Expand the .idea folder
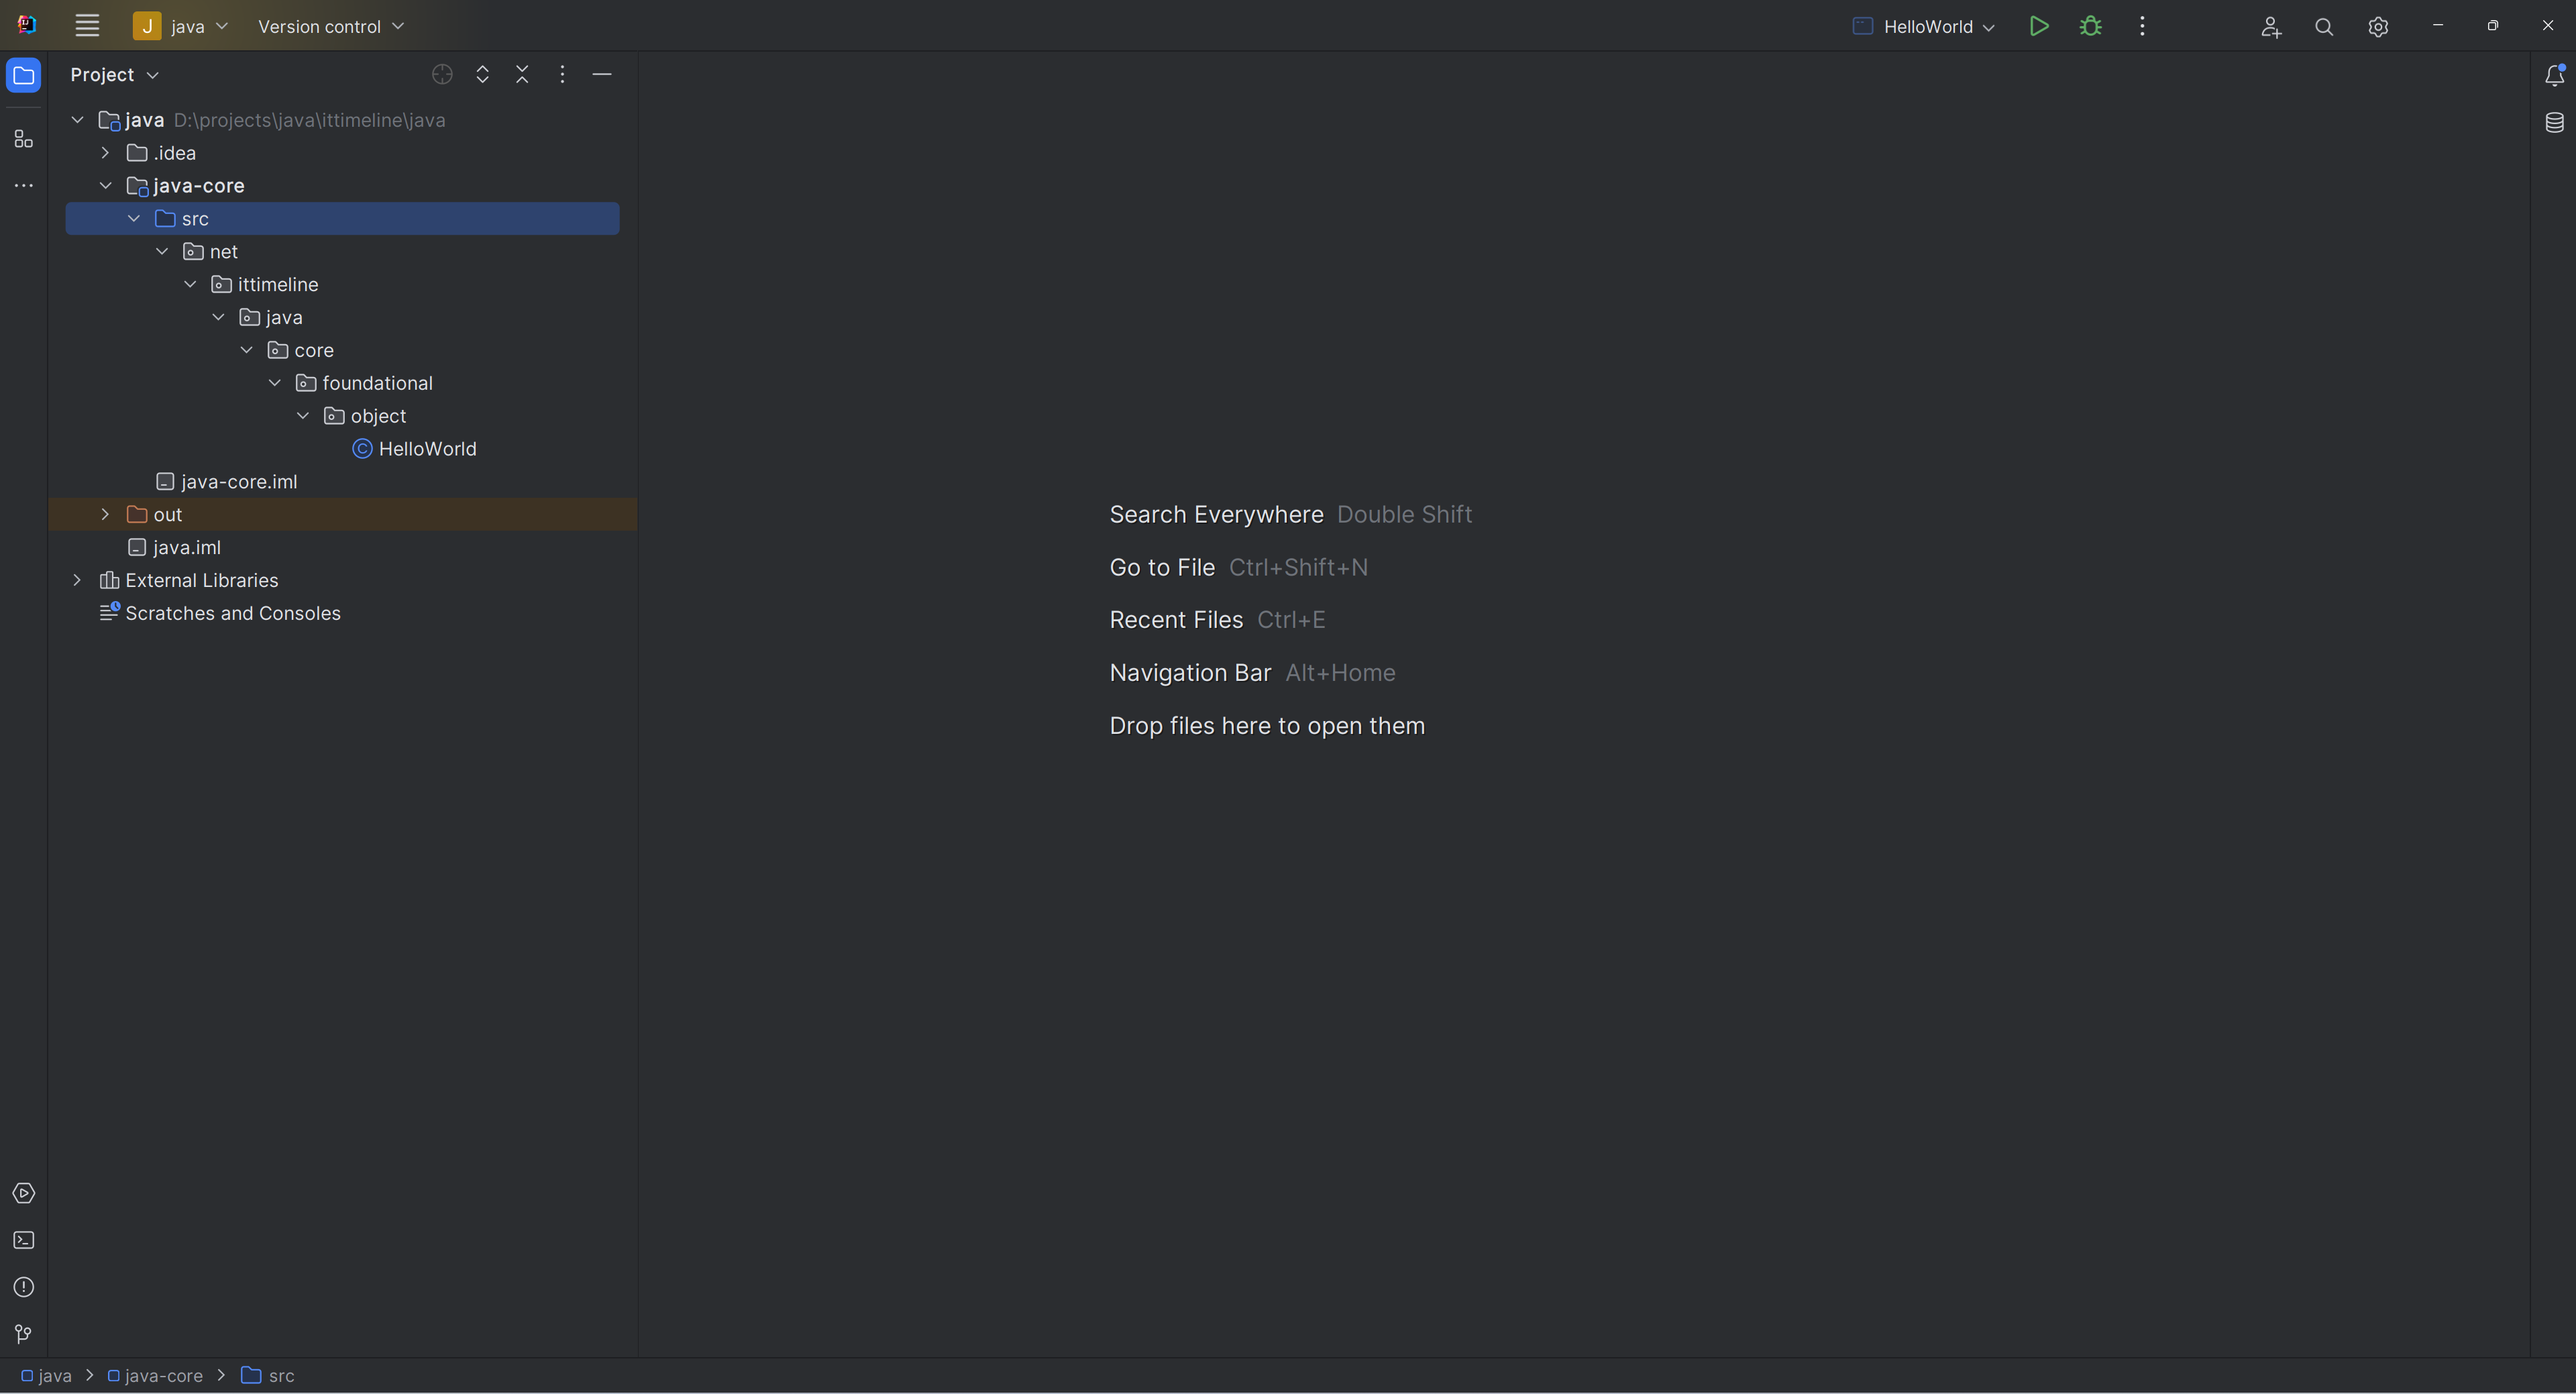 (x=105, y=153)
